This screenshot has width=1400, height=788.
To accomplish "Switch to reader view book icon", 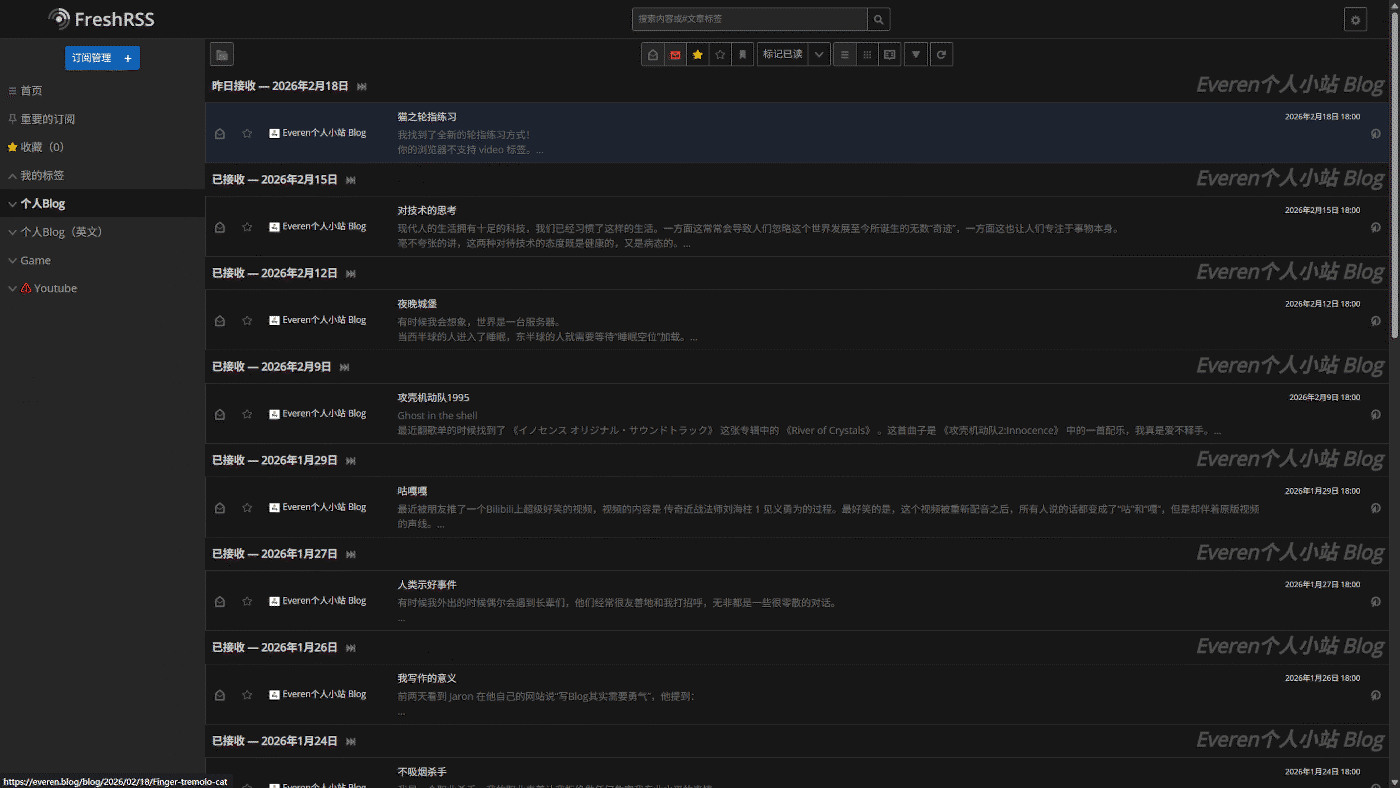I will click(889, 54).
